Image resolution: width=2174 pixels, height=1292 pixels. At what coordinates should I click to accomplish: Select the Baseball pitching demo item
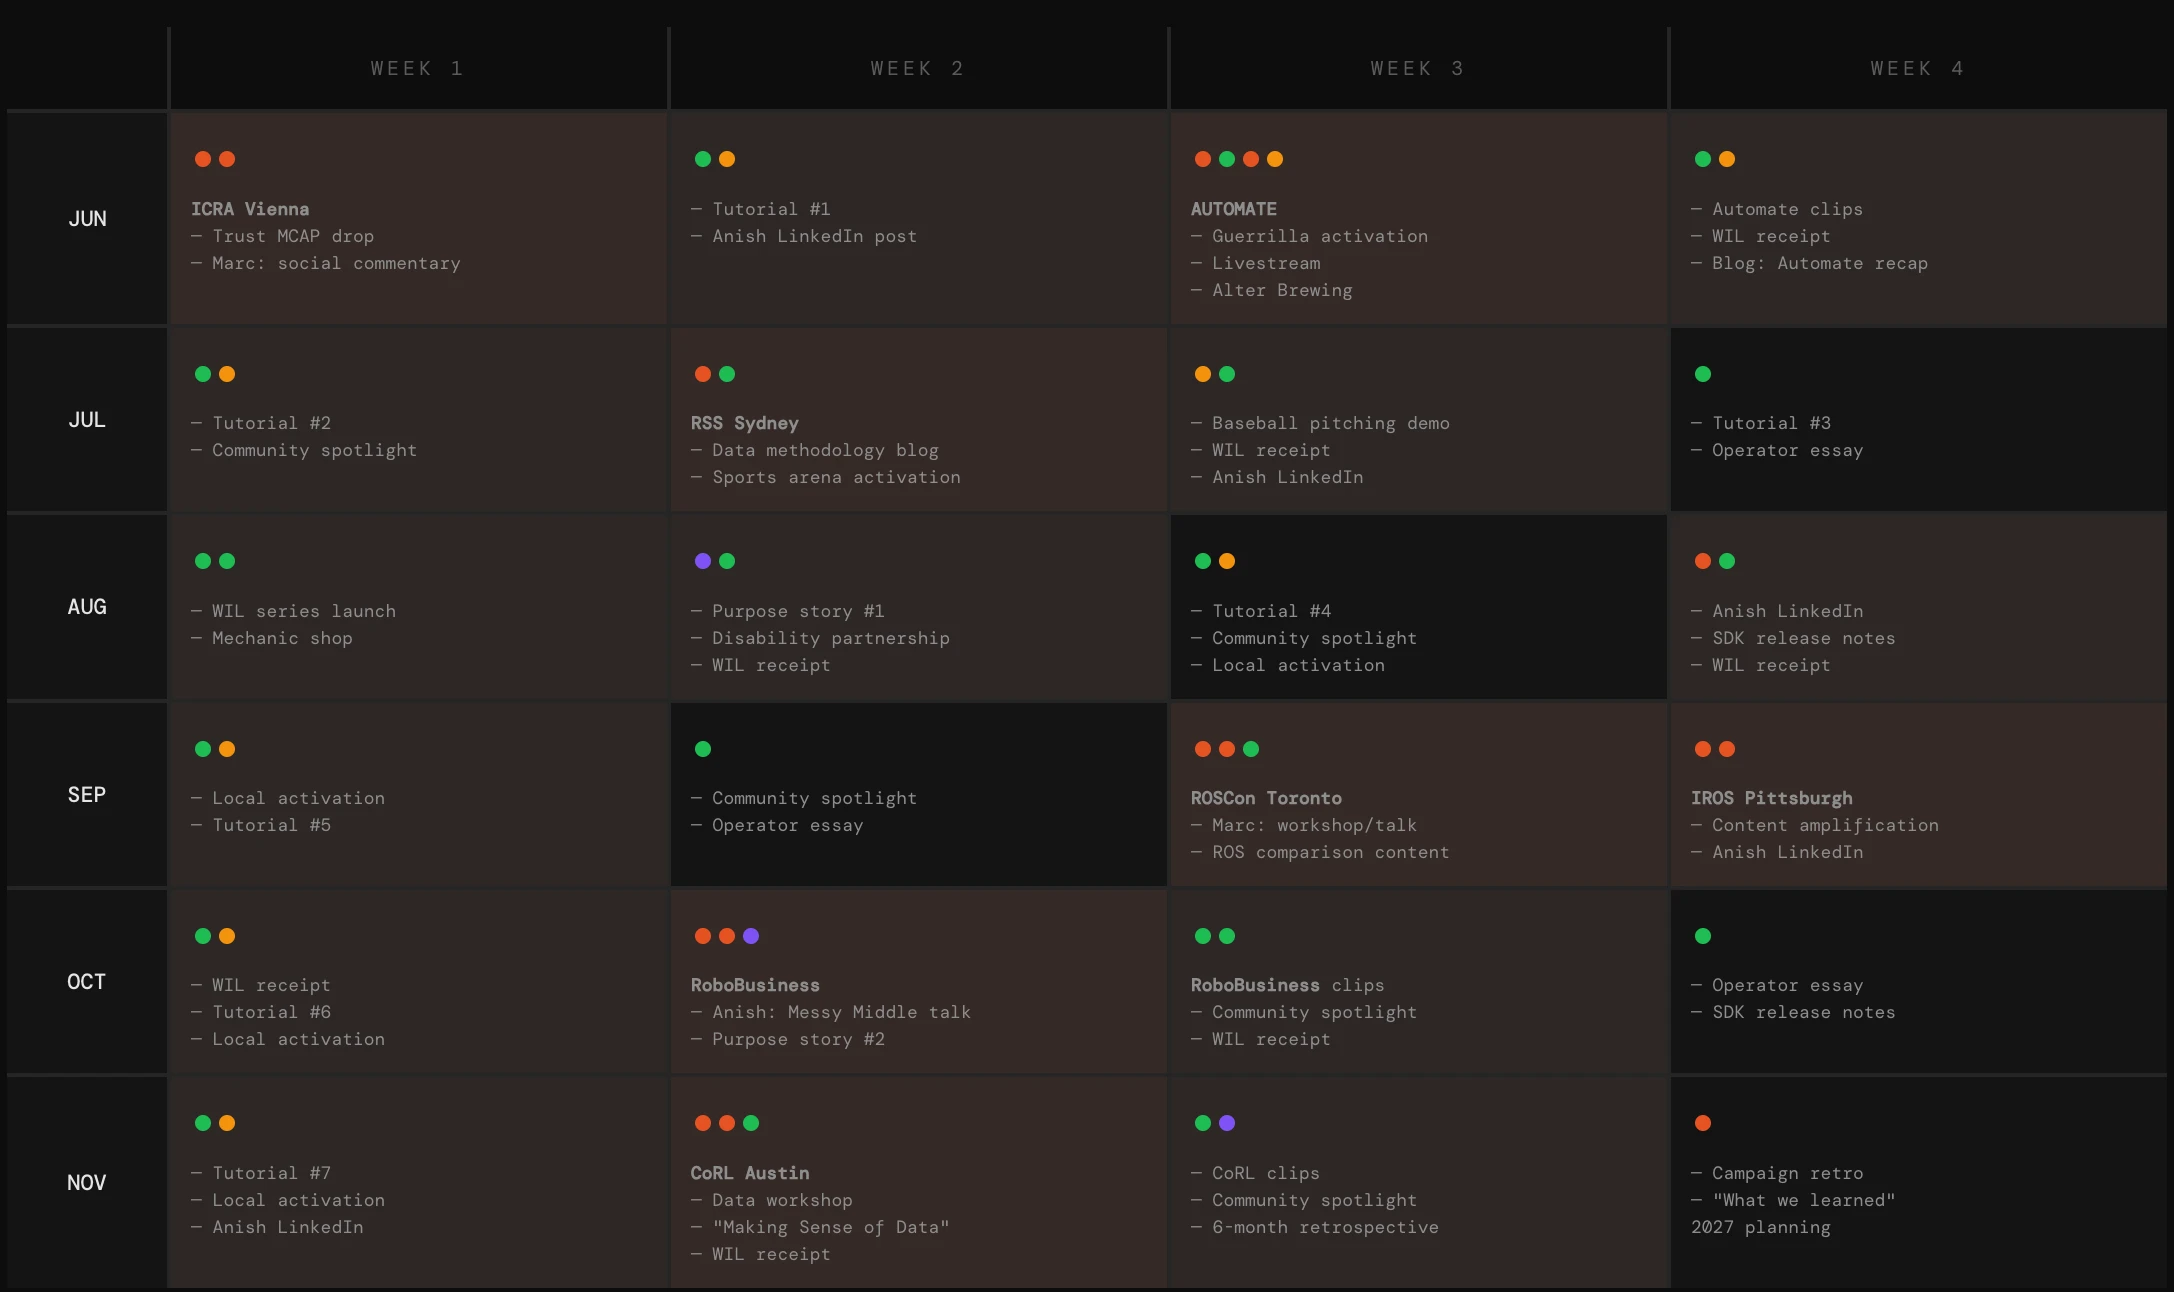(1320, 423)
